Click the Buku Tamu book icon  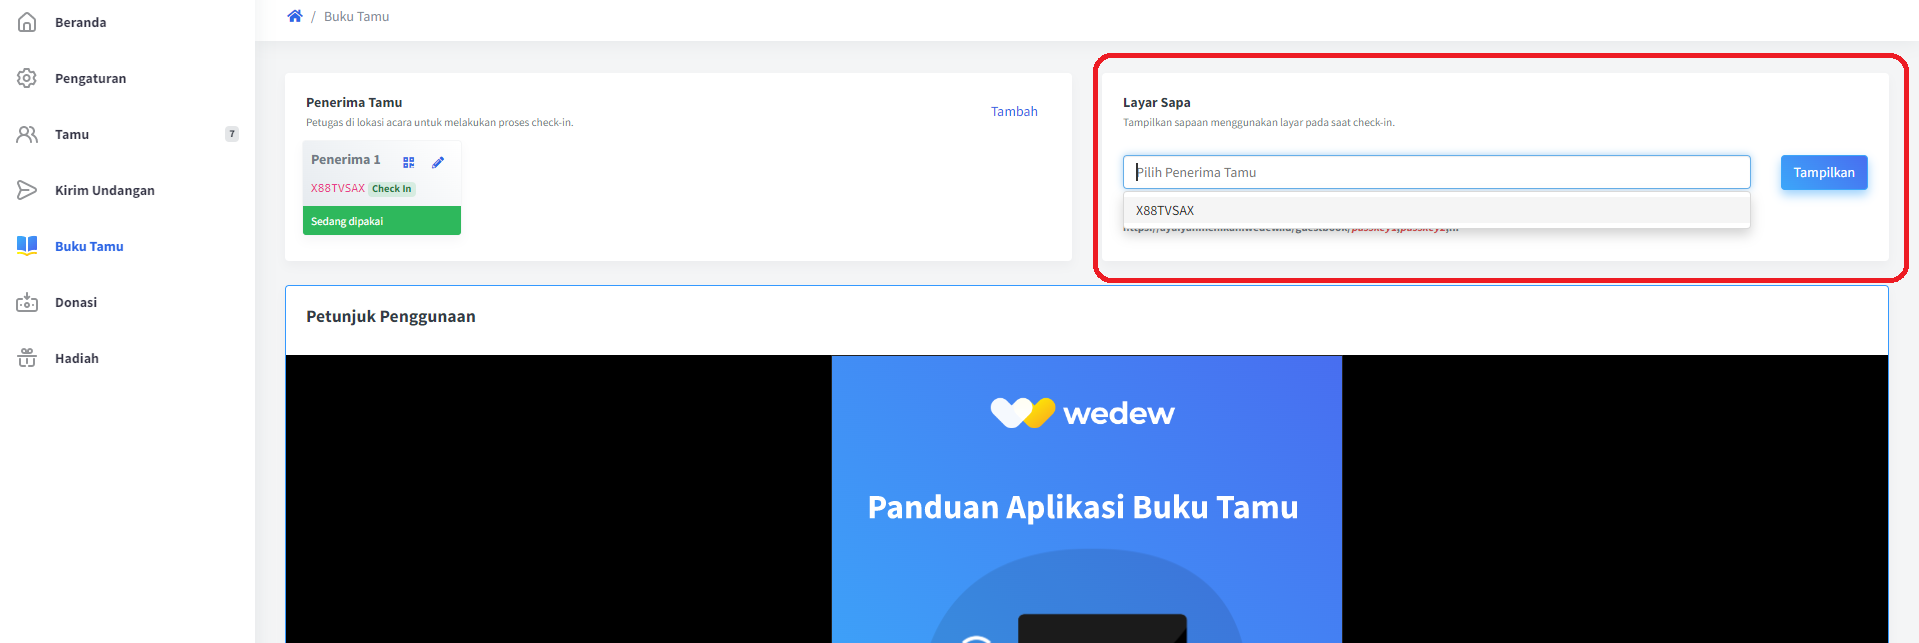coord(27,246)
